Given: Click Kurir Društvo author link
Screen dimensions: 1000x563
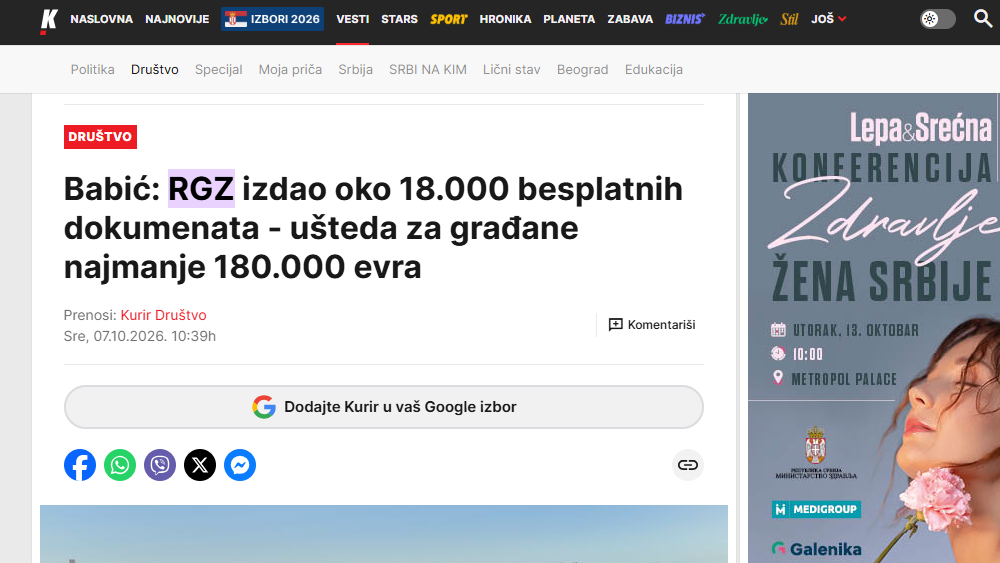Looking at the screenshot, I should pyautogui.click(x=163, y=315).
